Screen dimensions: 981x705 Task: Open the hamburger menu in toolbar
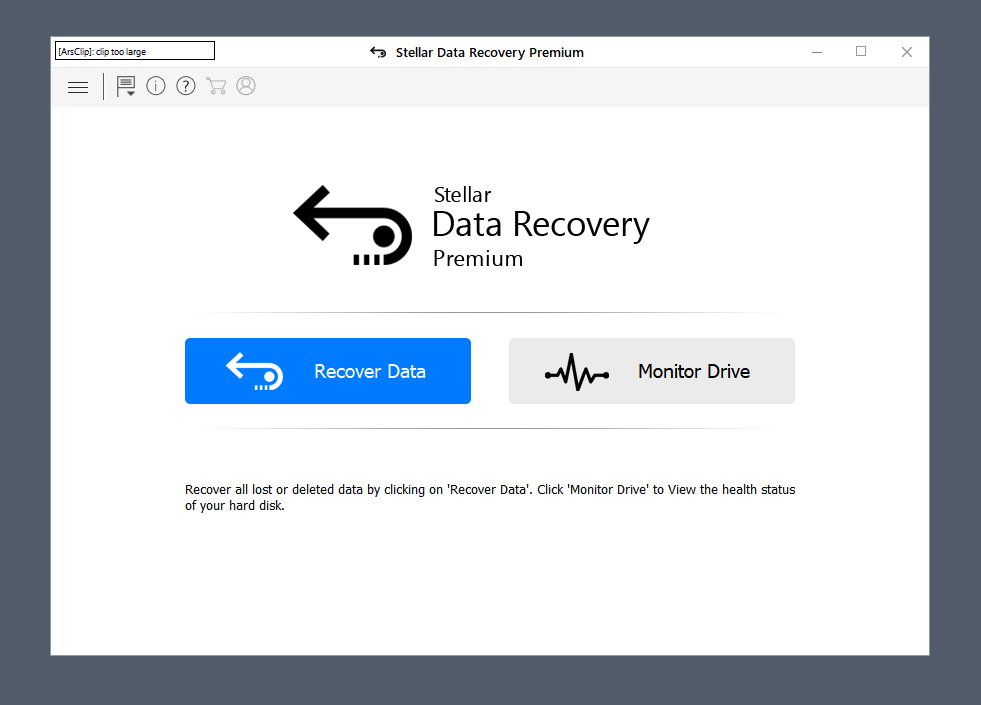(x=78, y=87)
